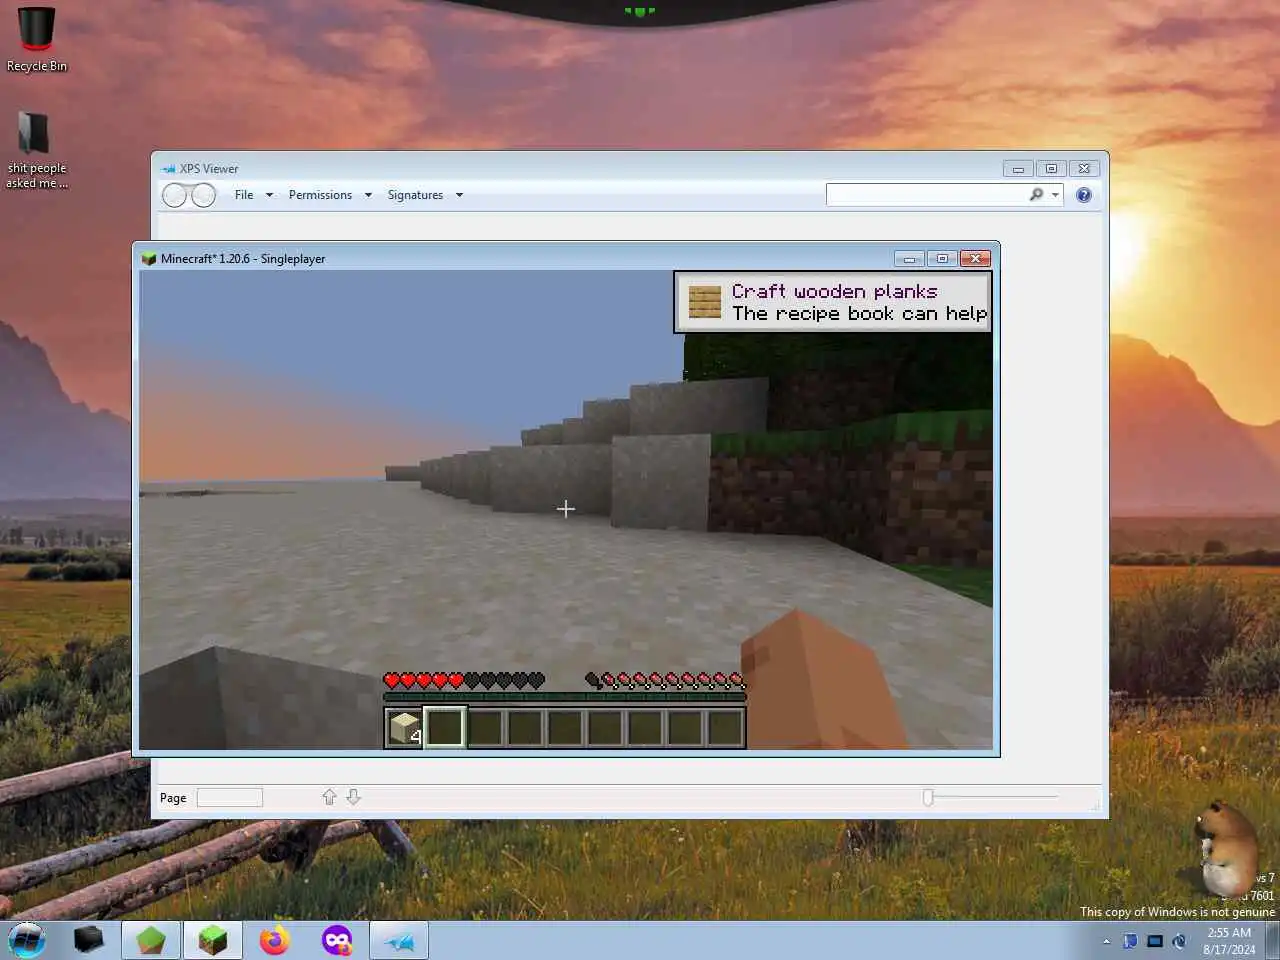
Task: Expand the File menu dropdown arrow
Action: tap(269, 195)
